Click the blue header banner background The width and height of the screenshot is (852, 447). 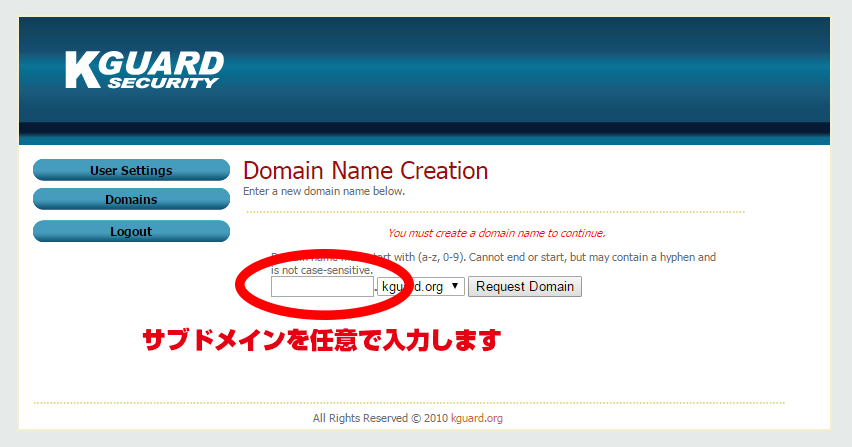tap(520, 70)
